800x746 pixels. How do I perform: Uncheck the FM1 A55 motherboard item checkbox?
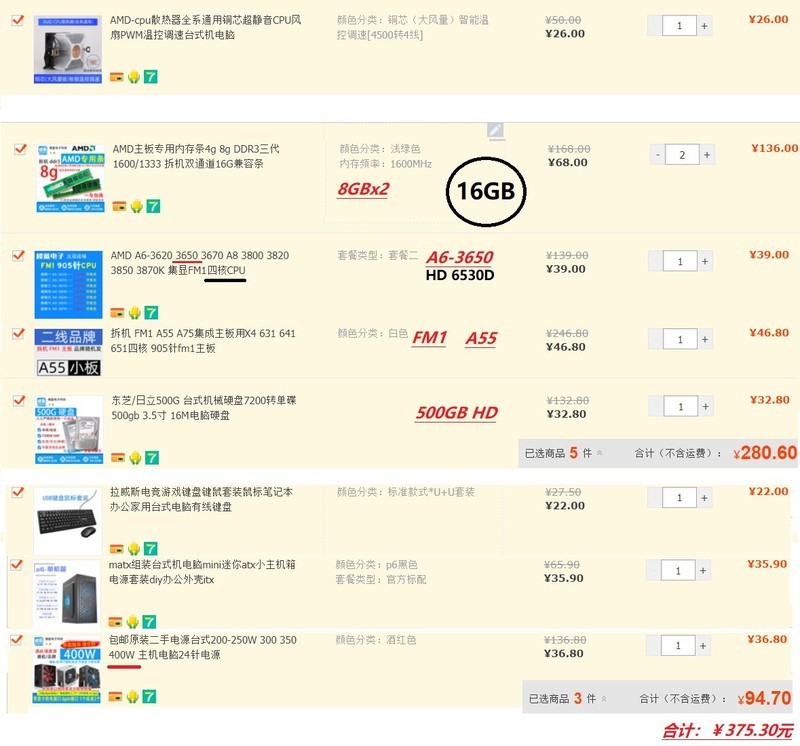[18, 333]
